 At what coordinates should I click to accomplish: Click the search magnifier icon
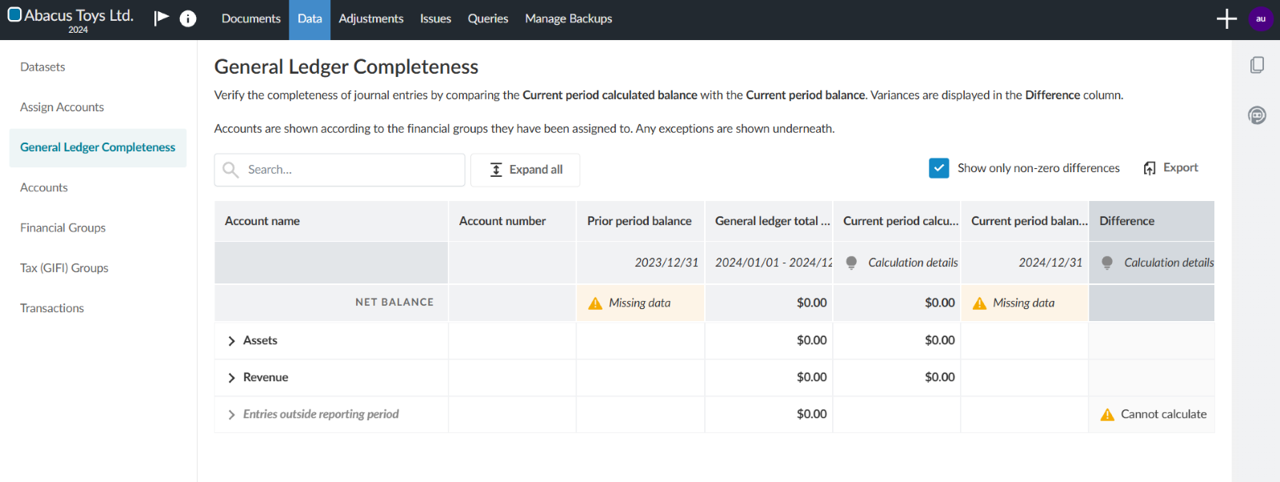[231, 170]
